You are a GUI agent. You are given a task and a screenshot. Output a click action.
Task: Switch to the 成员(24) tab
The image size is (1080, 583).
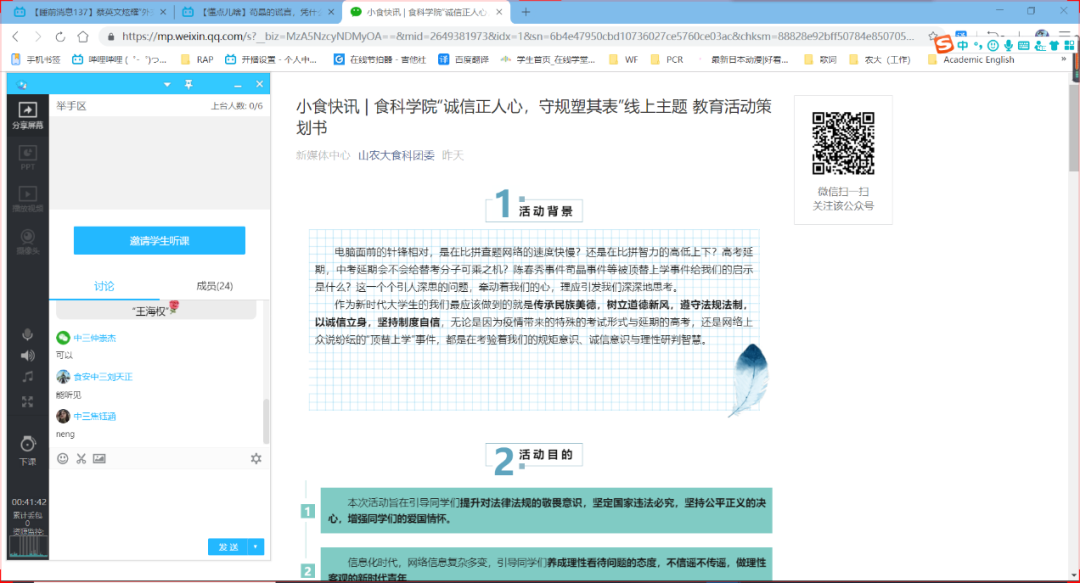214,286
